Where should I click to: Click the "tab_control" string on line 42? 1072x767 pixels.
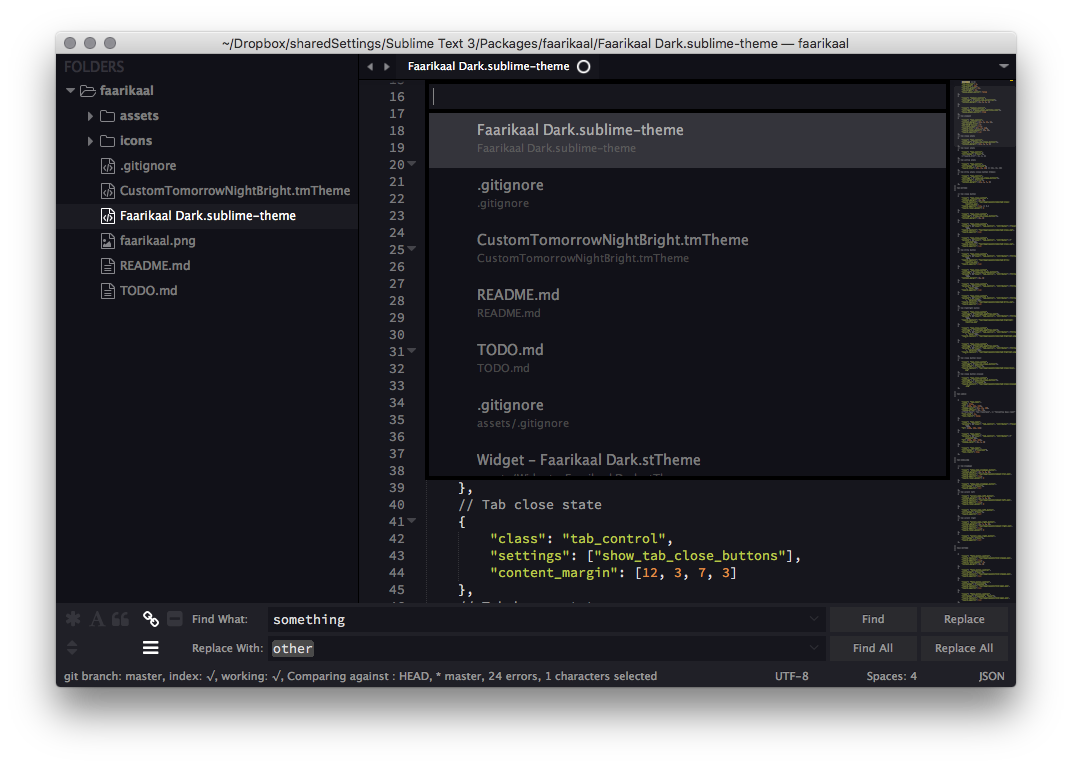pyautogui.click(x=613, y=539)
